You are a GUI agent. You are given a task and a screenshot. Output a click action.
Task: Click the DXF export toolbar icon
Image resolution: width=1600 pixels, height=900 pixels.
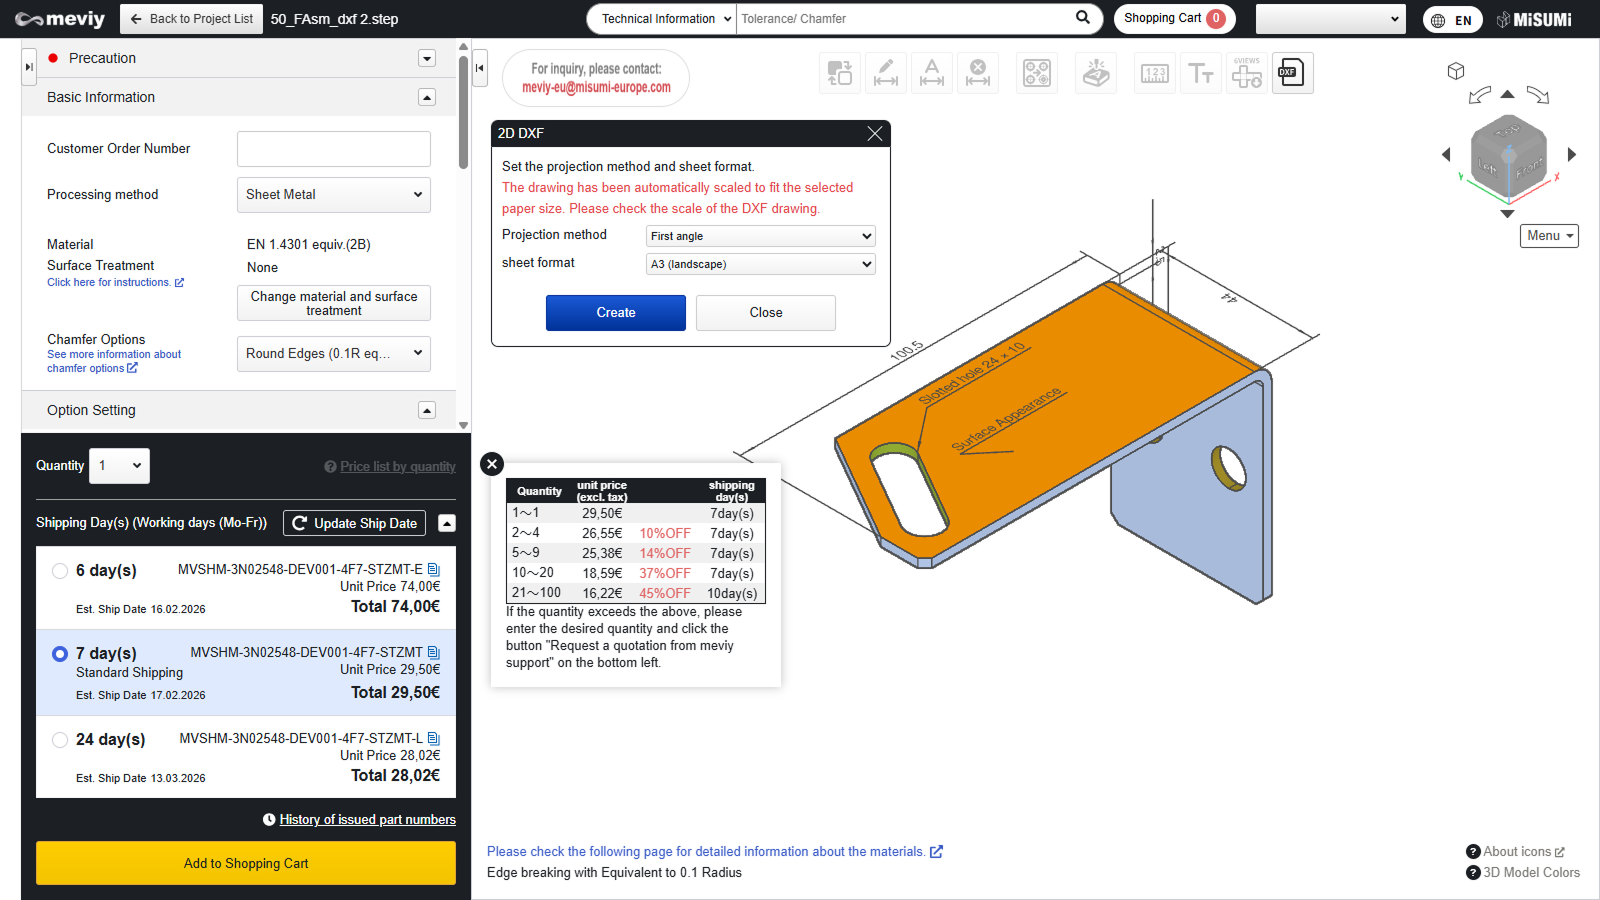[x=1292, y=73]
